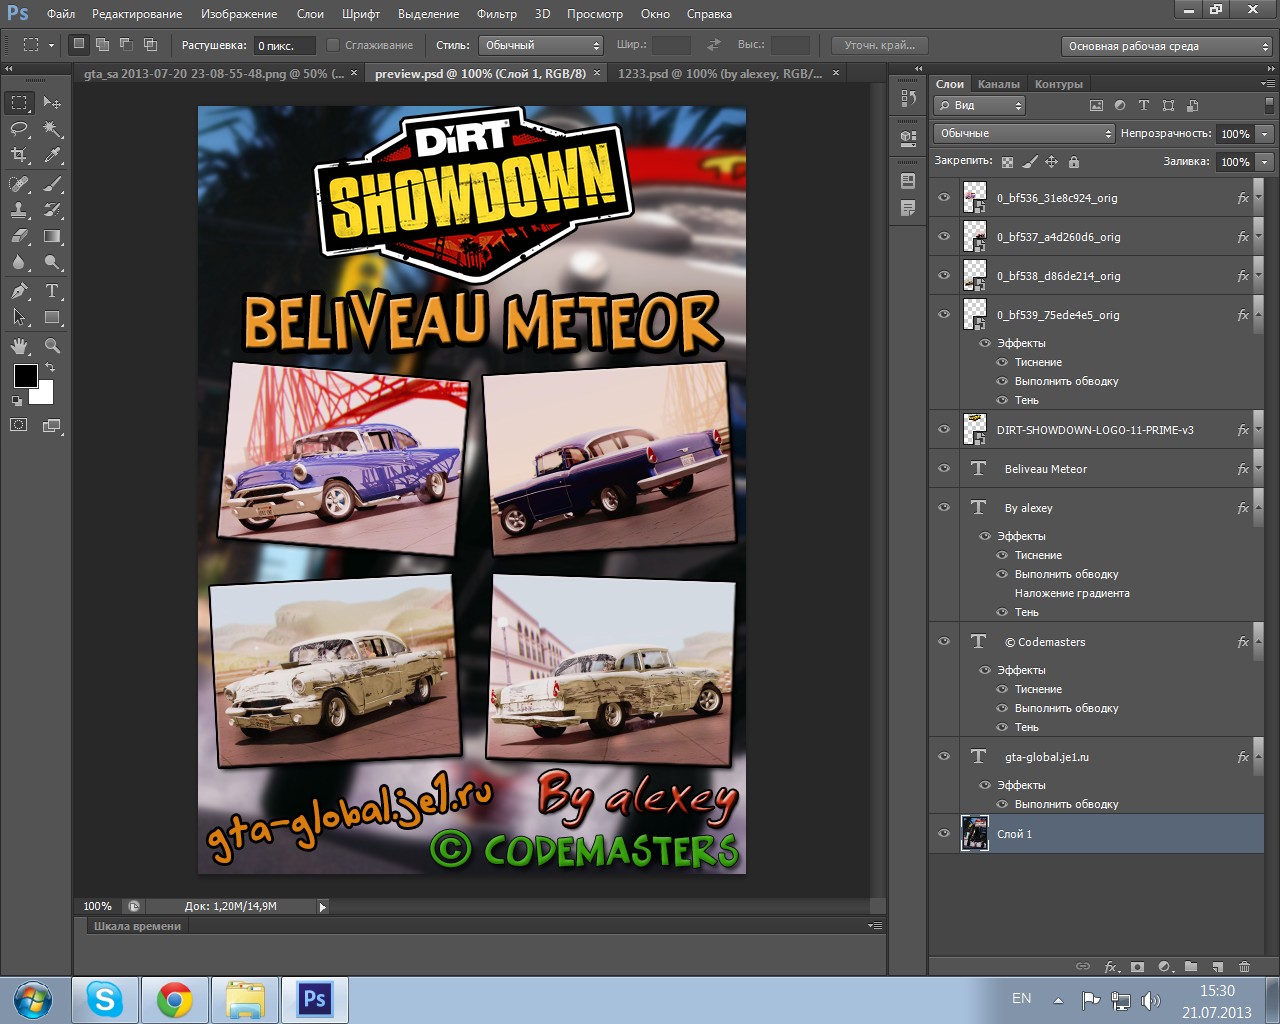Select the Dodge tool
Image resolution: width=1280 pixels, height=1024 pixels.
52,263
